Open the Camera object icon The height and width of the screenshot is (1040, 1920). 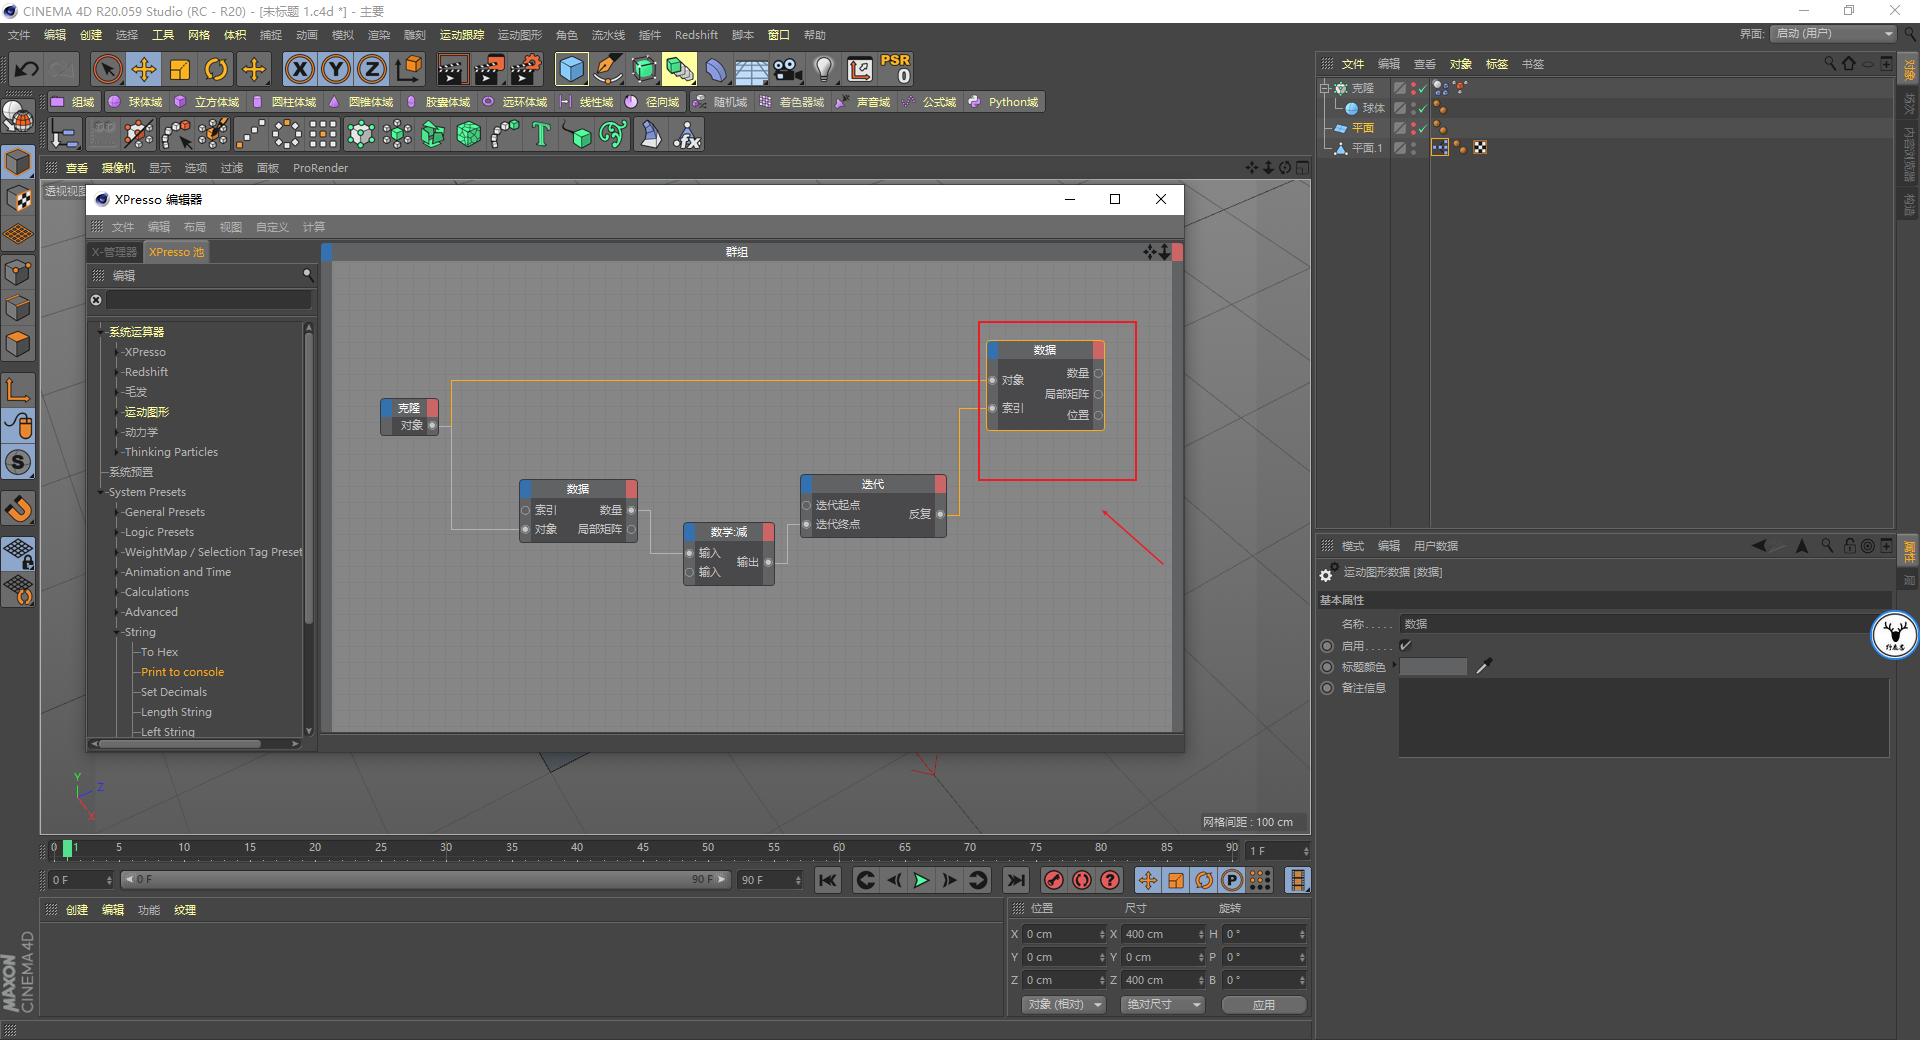tap(788, 70)
